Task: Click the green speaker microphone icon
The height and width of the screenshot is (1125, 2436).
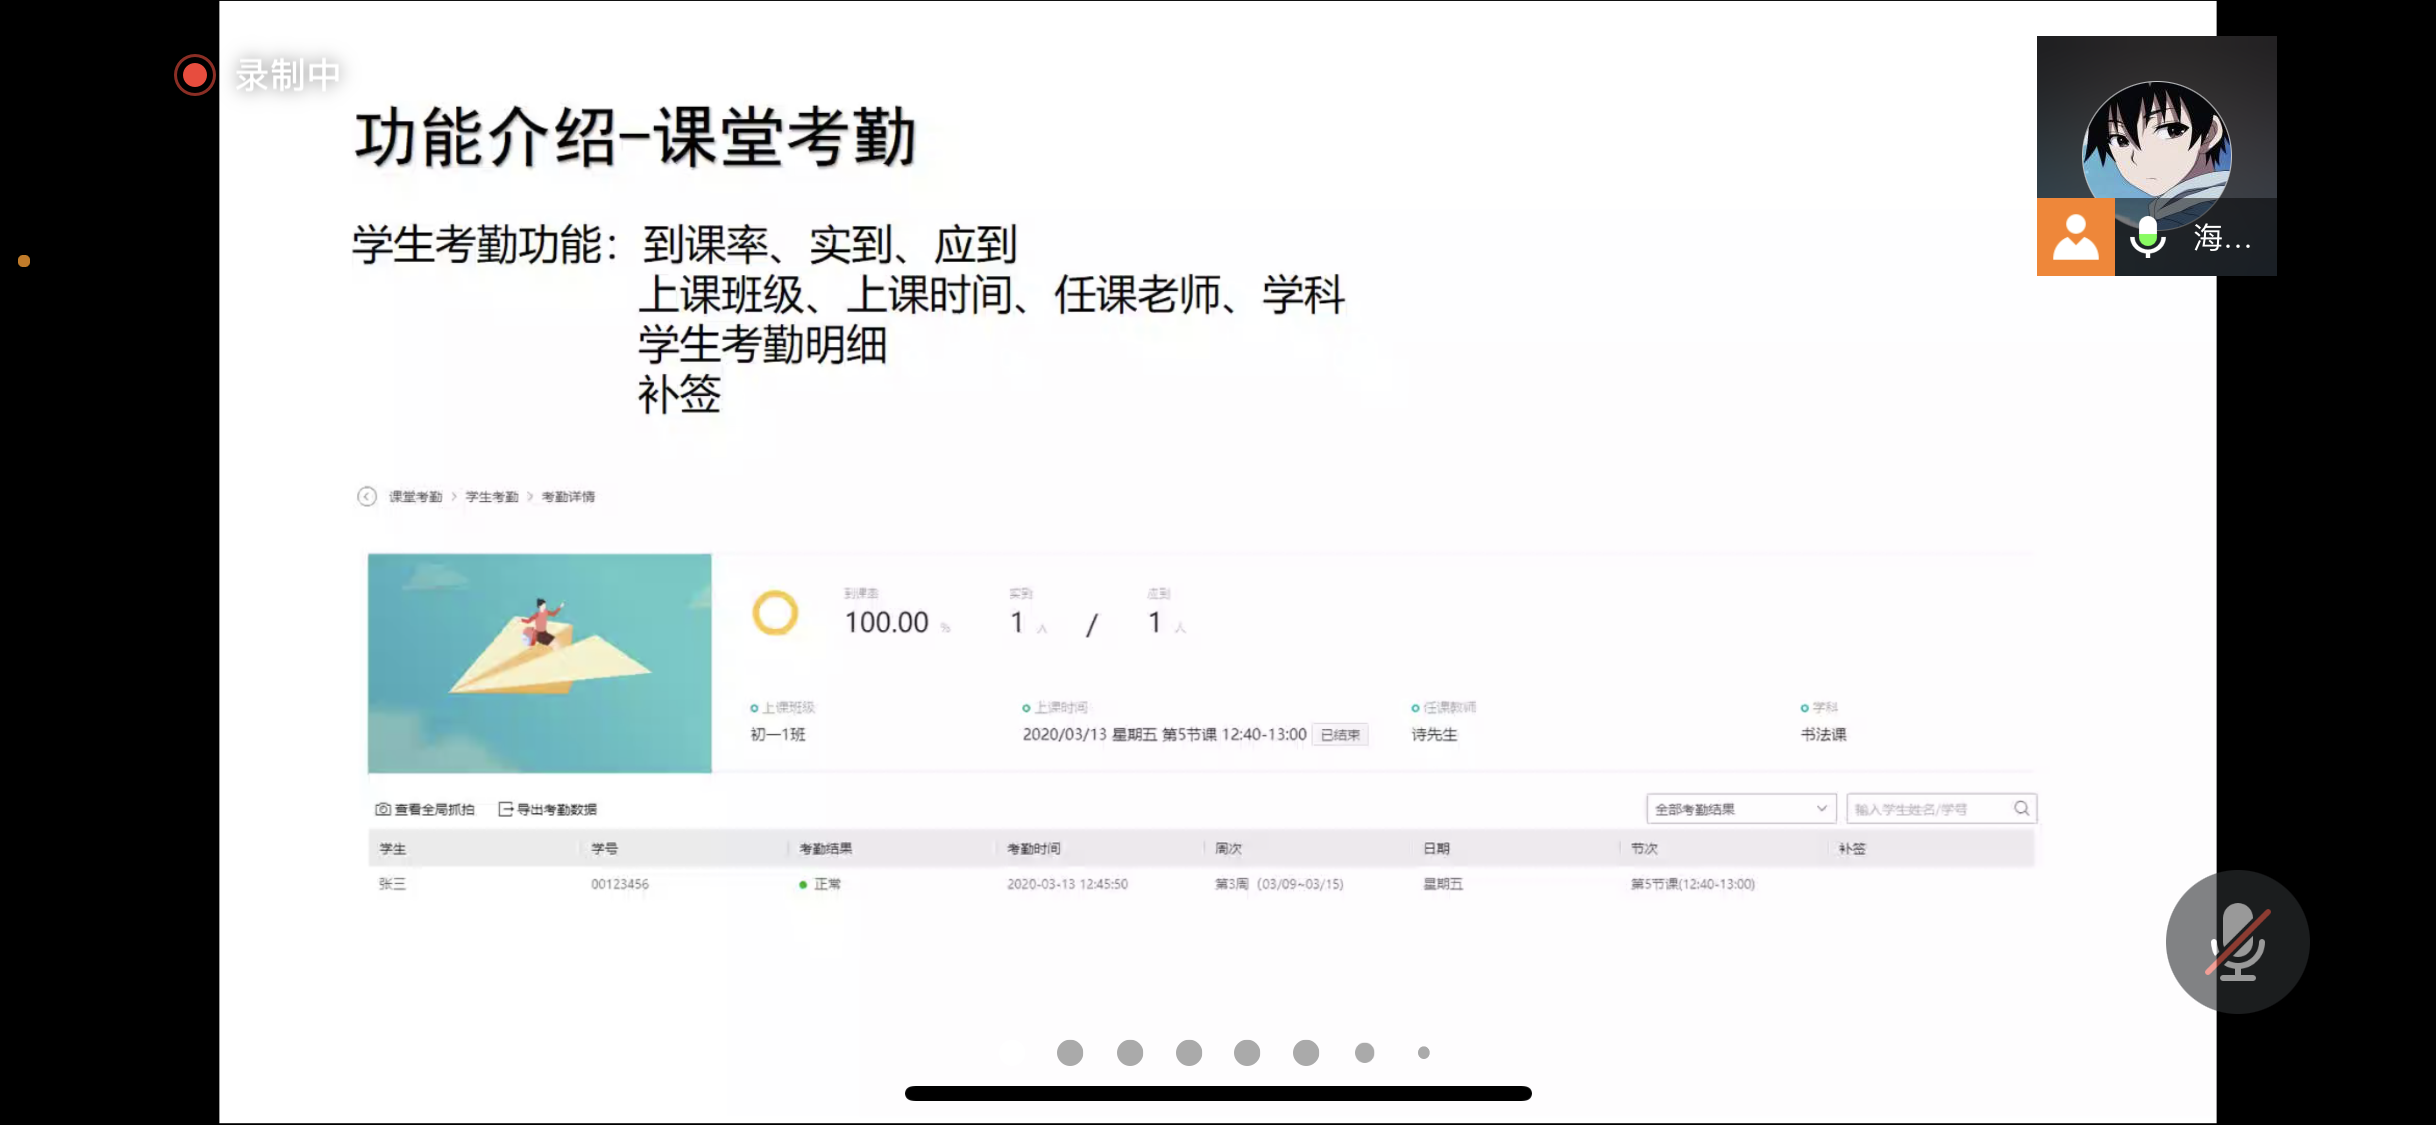Action: [x=2147, y=238]
